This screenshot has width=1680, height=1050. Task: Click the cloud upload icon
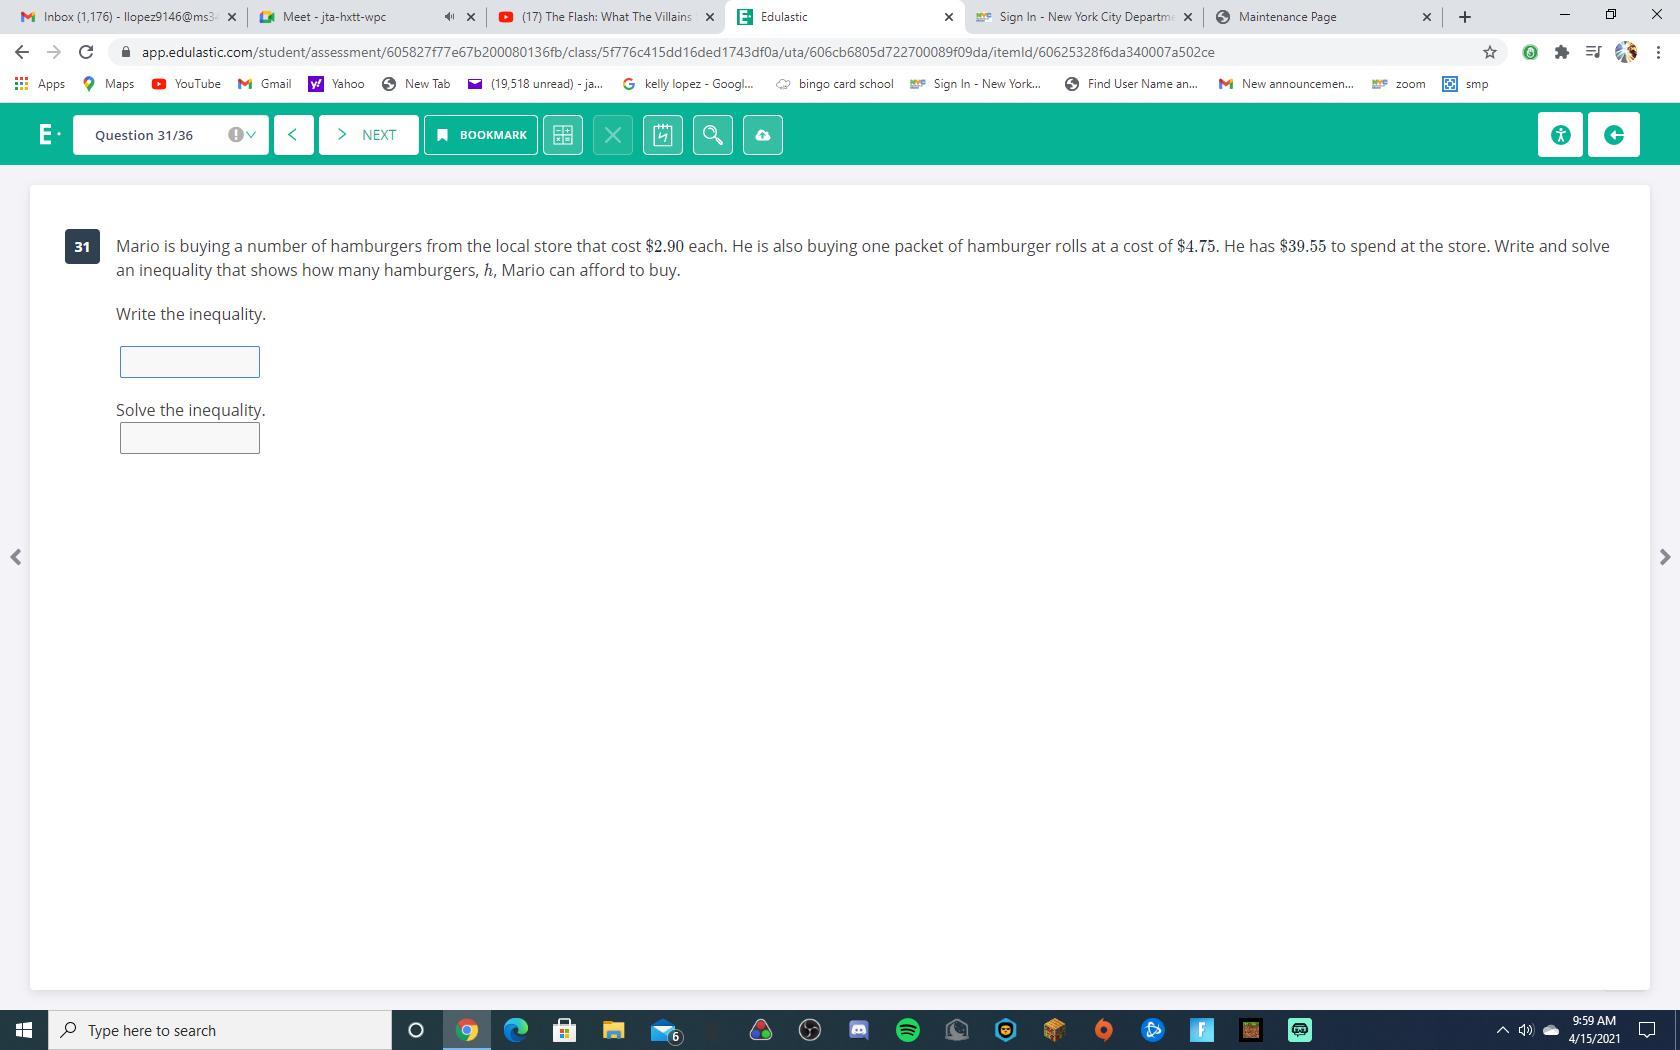763,135
